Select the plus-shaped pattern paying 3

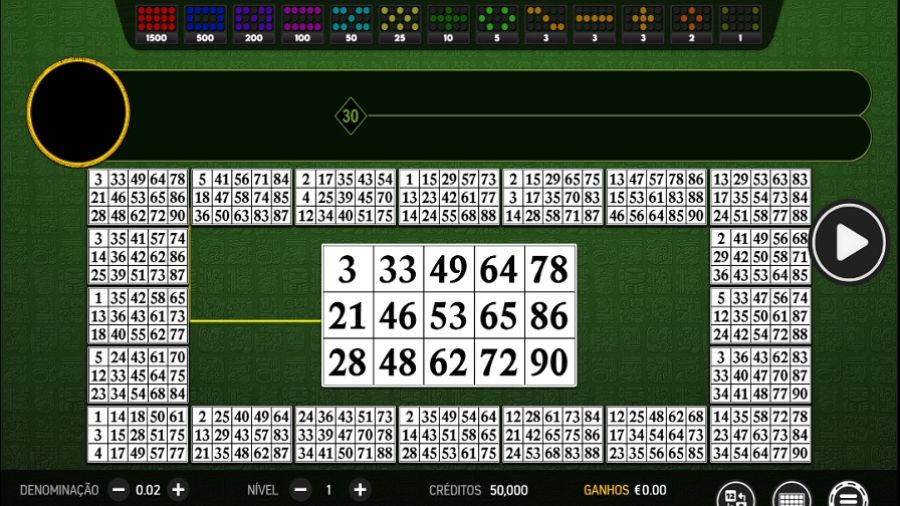click(643, 25)
